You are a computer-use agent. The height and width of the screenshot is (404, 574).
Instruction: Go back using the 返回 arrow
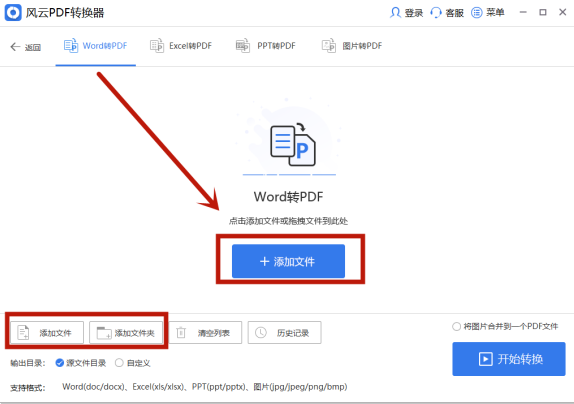(x=25, y=47)
